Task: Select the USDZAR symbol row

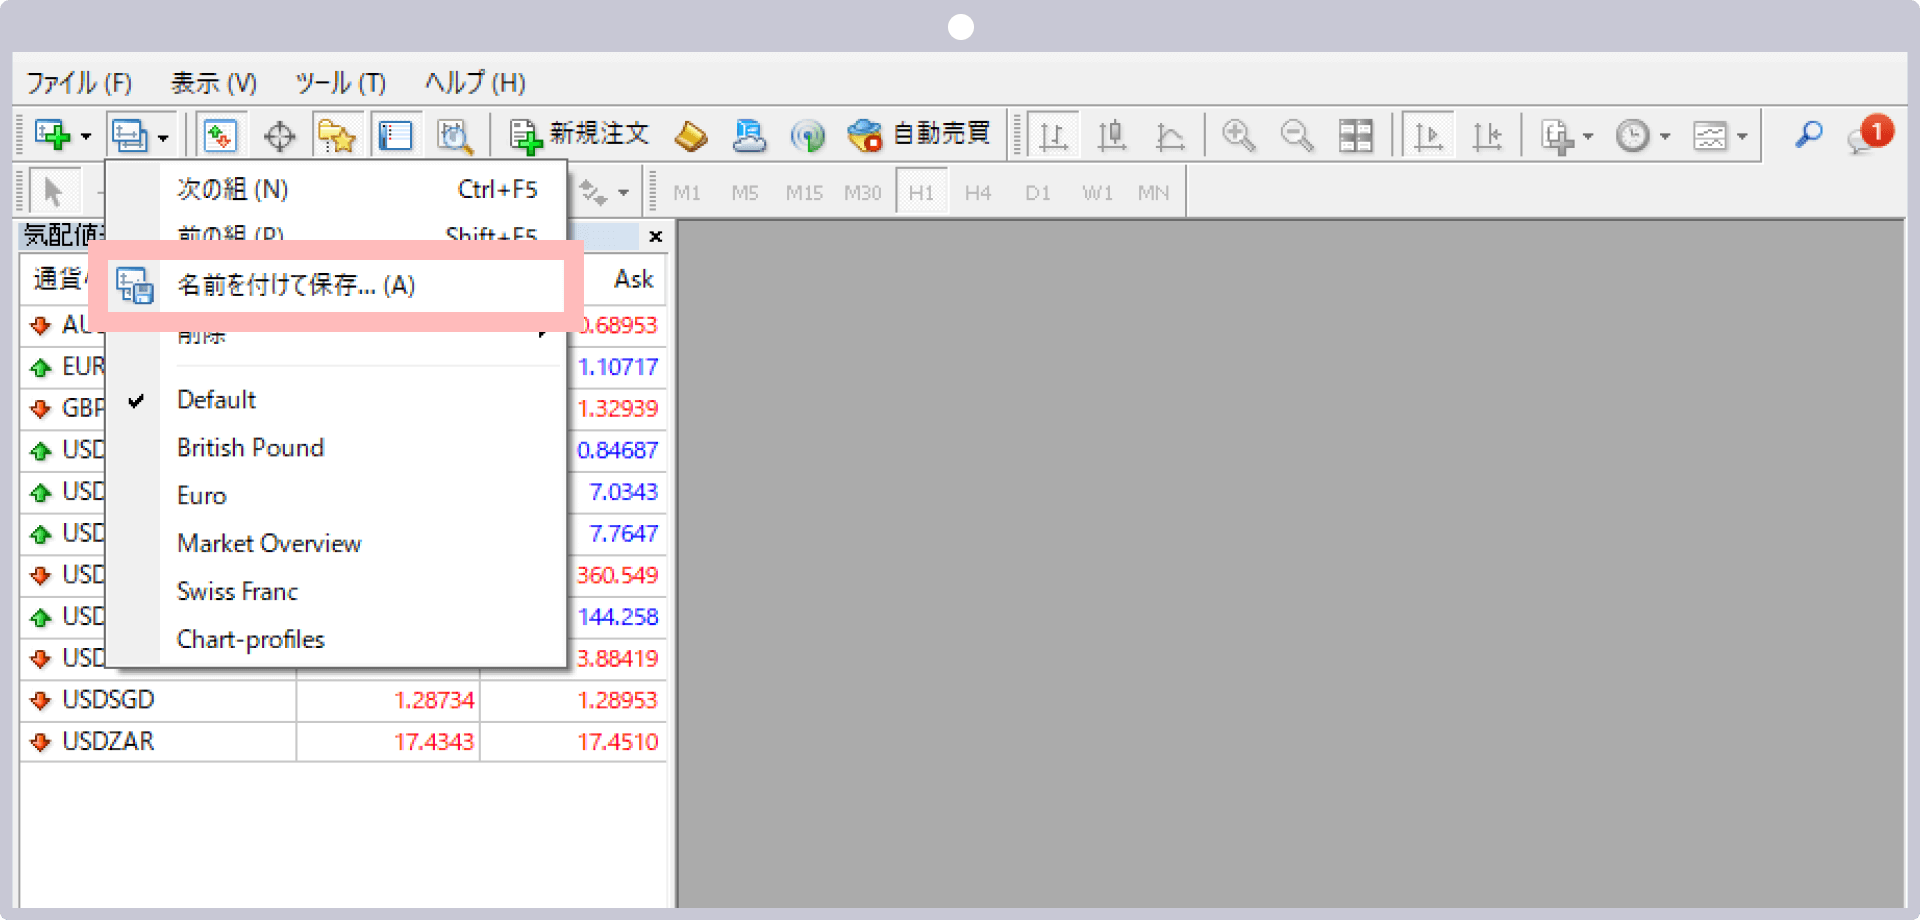Action: [108, 741]
